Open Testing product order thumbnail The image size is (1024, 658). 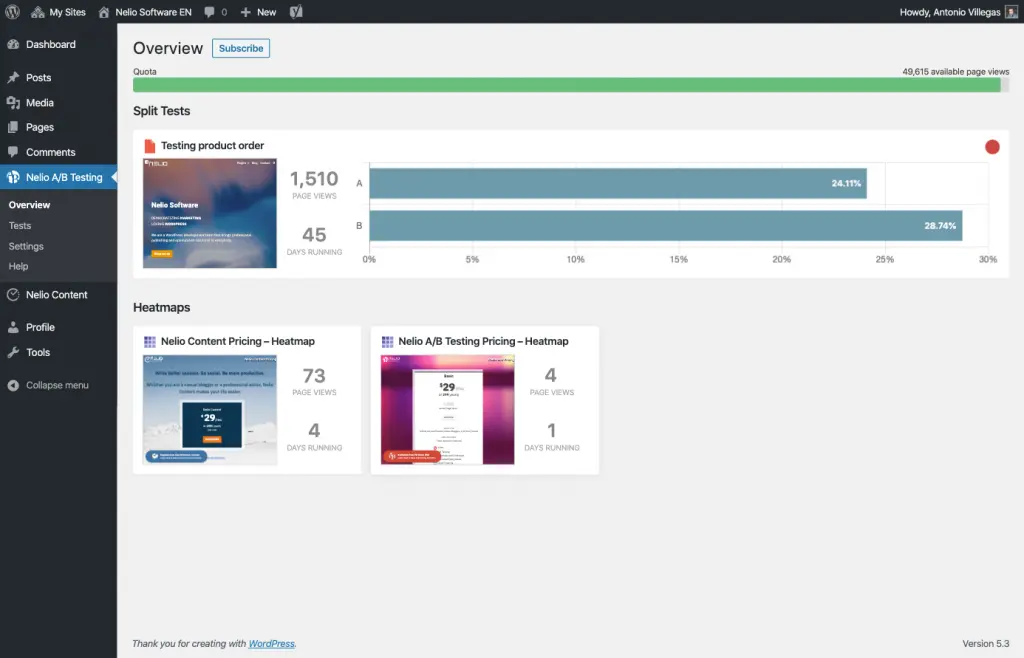tap(210, 213)
